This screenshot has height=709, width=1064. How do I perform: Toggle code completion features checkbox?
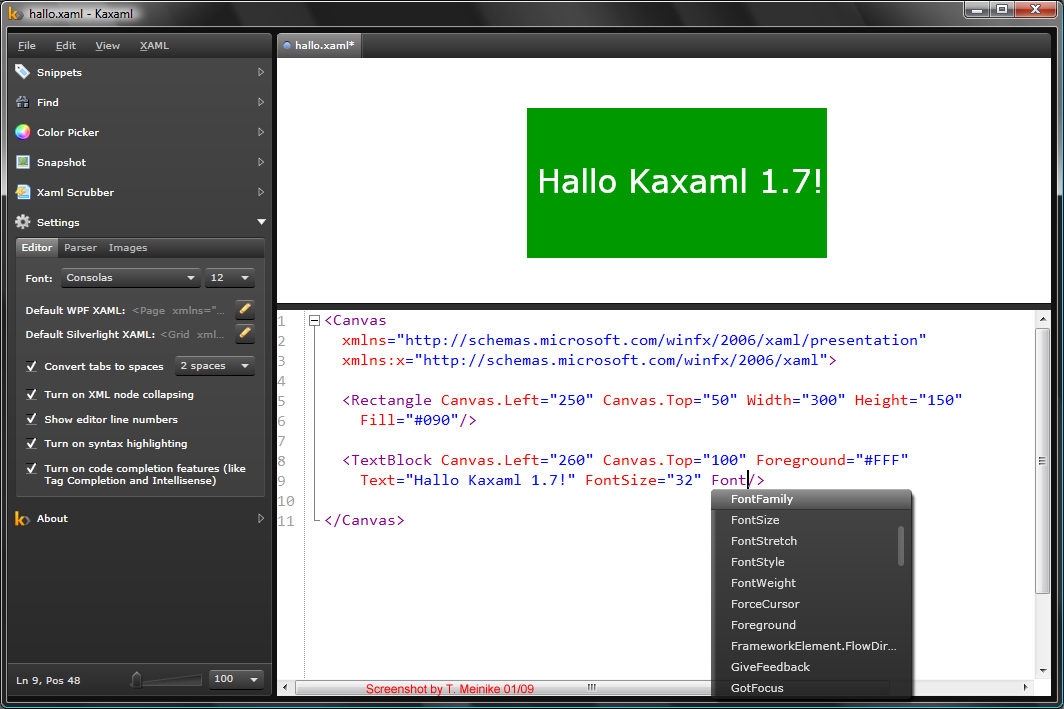(x=31, y=468)
